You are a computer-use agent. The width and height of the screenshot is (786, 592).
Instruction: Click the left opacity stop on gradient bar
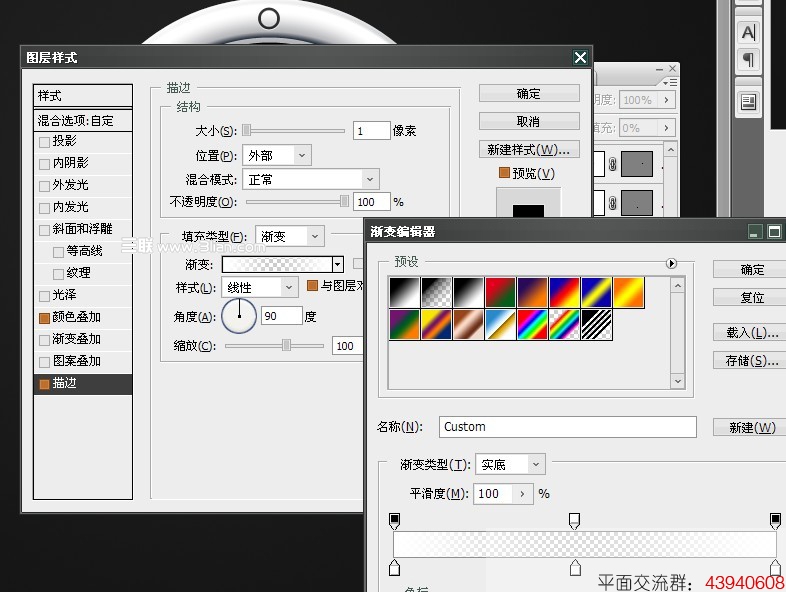395,521
